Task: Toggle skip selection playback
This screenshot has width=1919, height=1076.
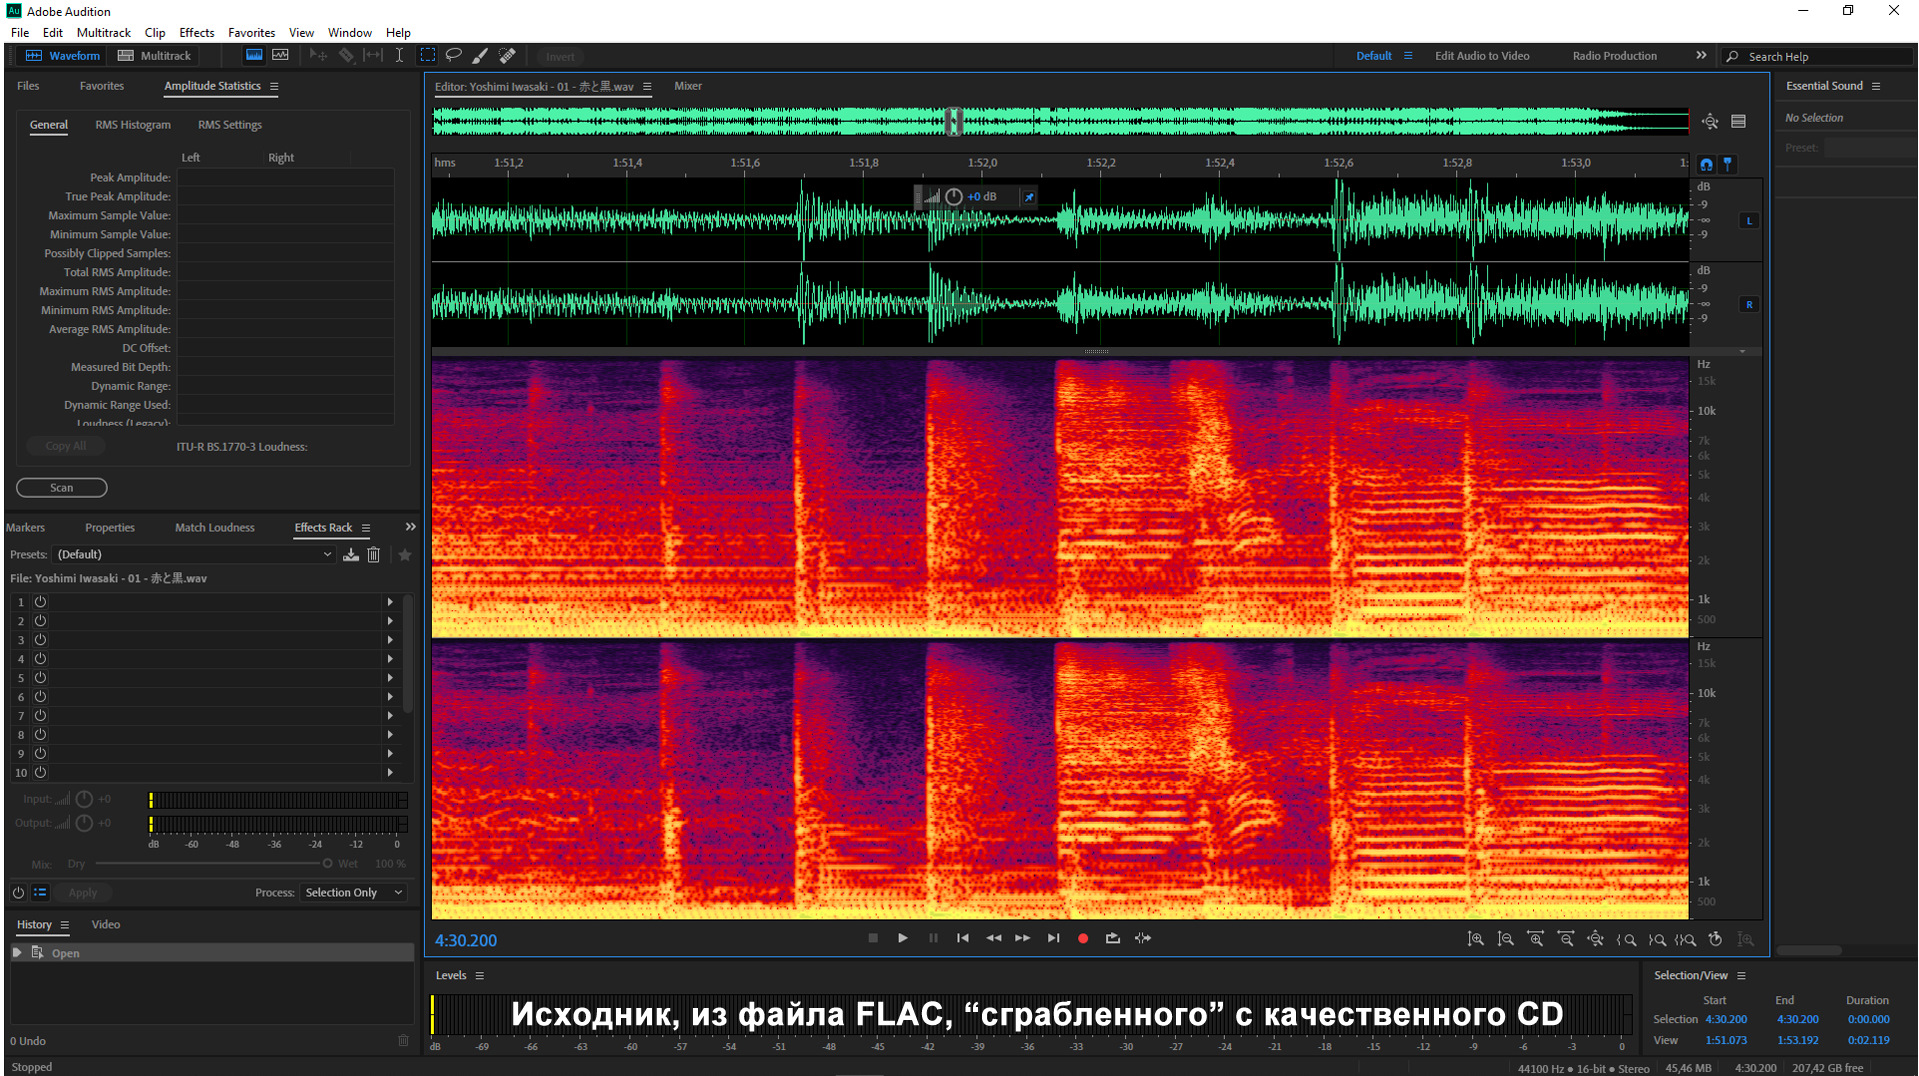Action: point(1143,939)
